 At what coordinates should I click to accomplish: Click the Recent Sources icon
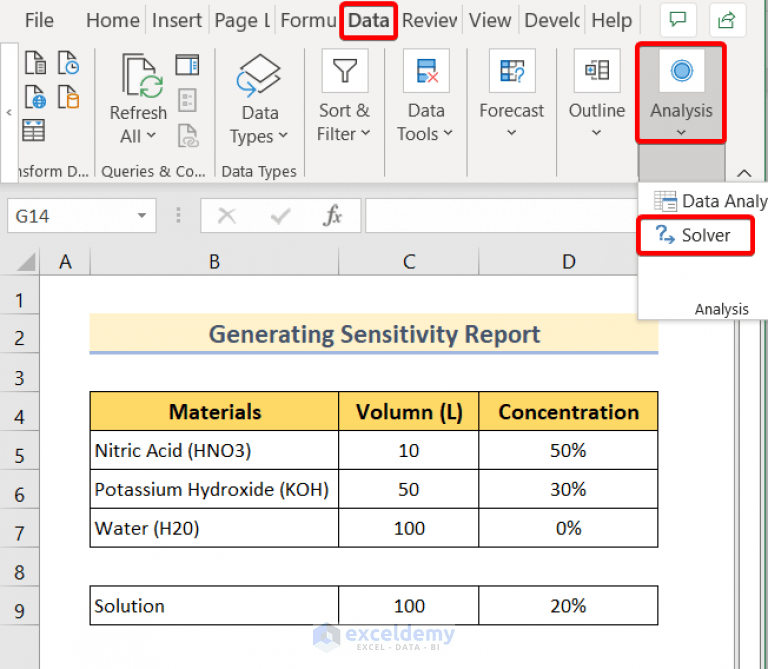pos(68,63)
